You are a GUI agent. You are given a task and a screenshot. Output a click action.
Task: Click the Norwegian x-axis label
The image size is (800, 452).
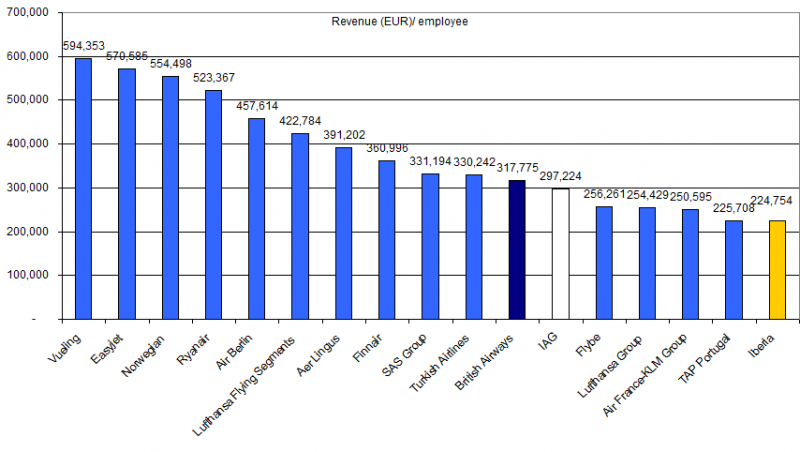point(143,356)
